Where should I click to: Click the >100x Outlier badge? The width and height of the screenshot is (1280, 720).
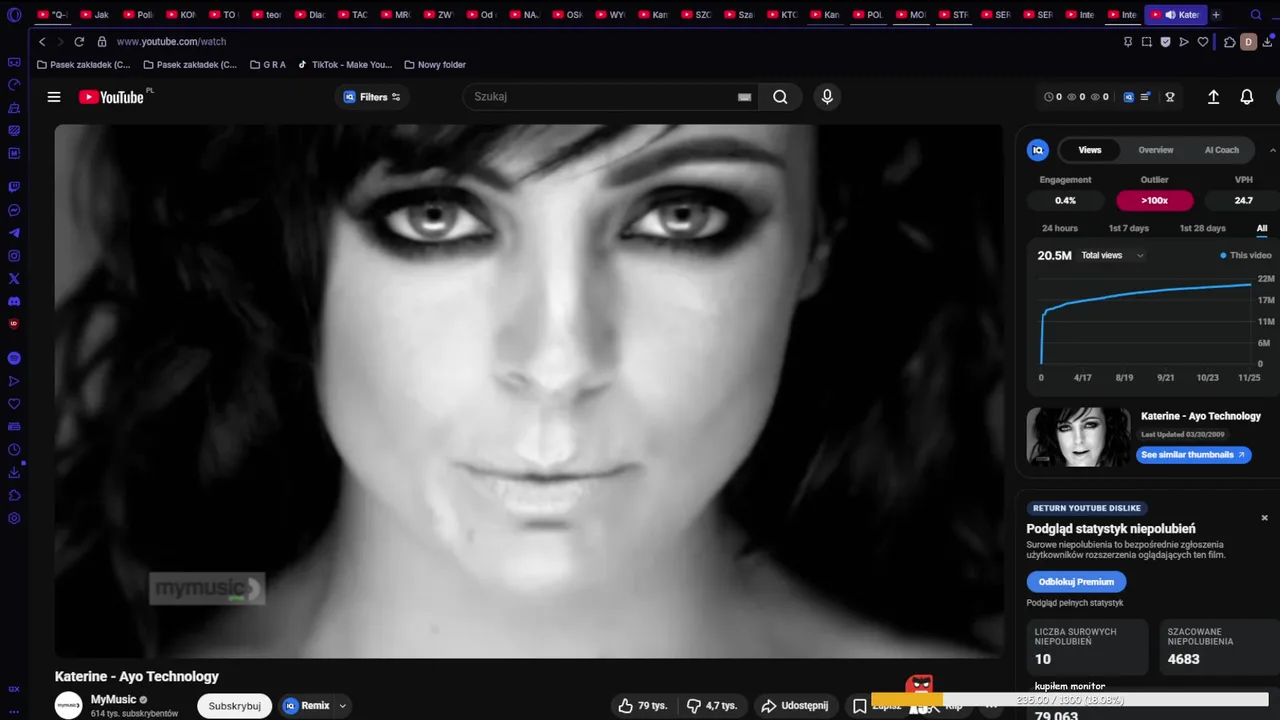tap(1155, 200)
